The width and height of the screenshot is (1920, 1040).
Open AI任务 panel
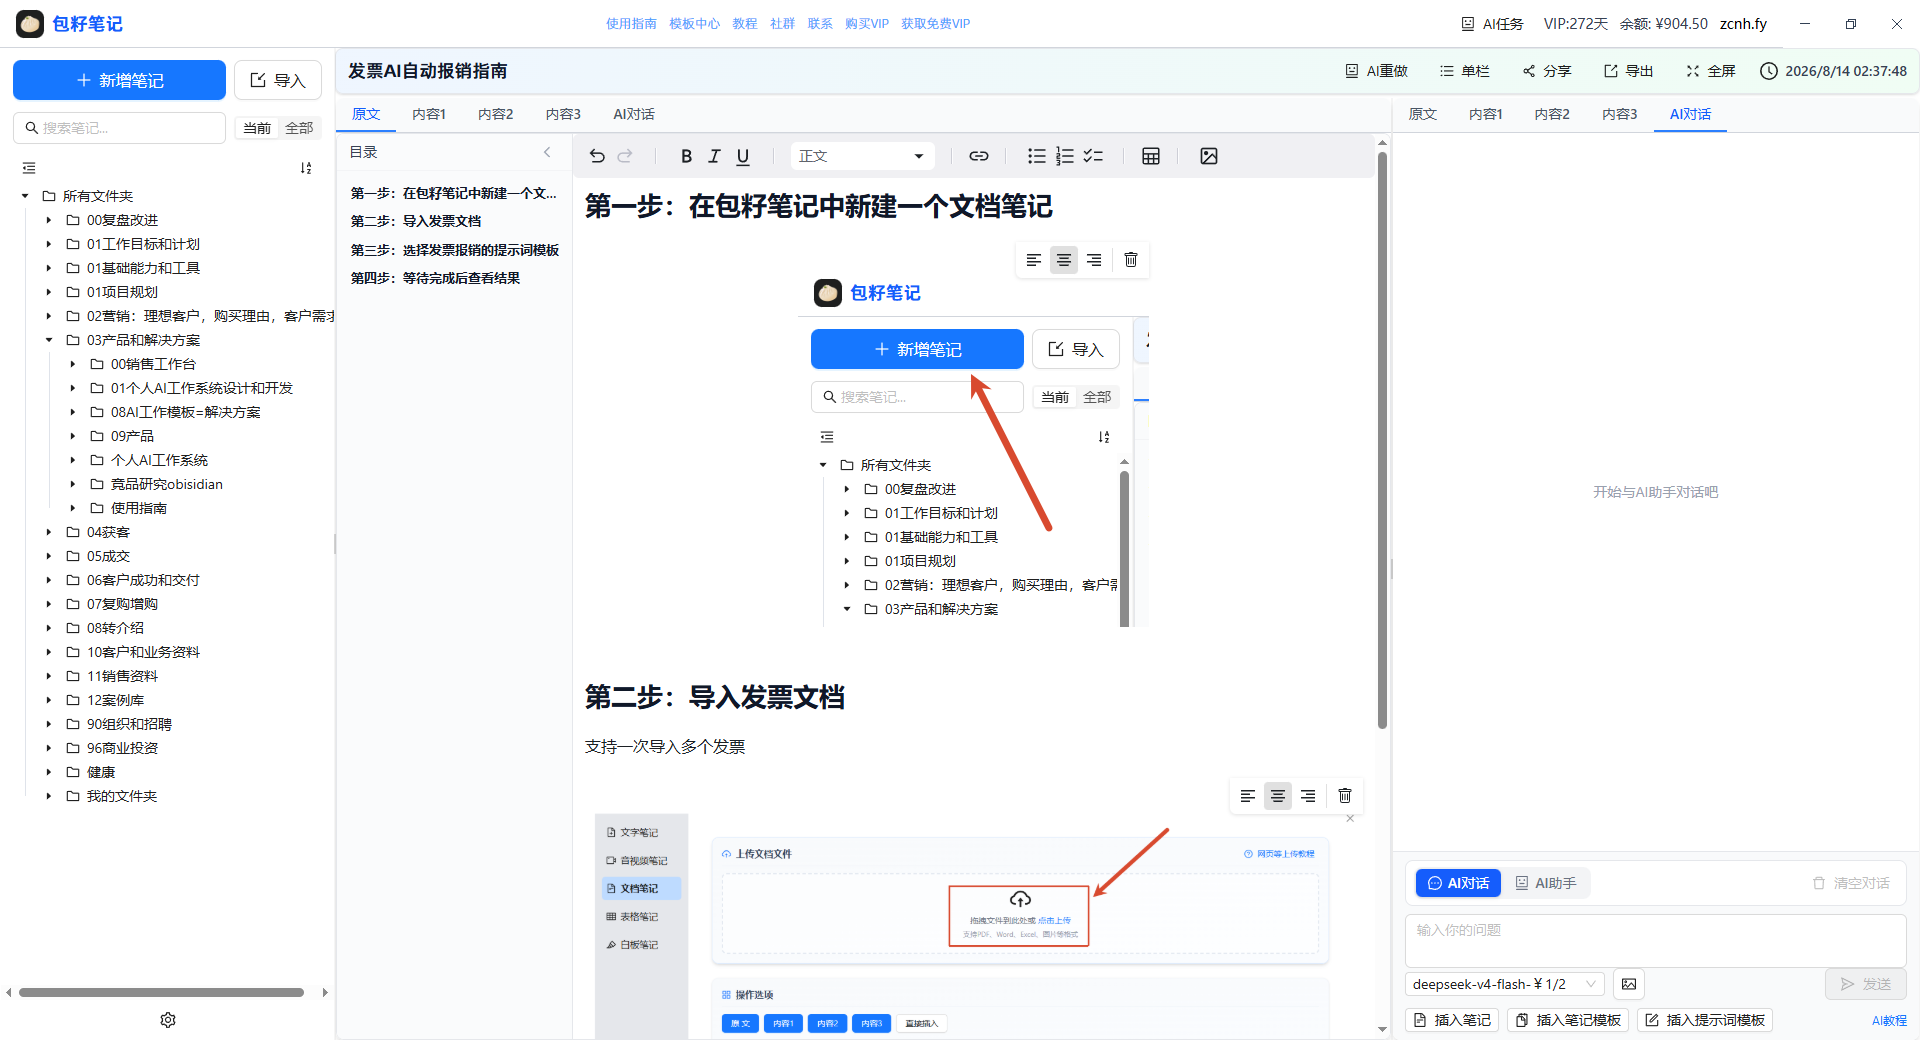click(1492, 24)
